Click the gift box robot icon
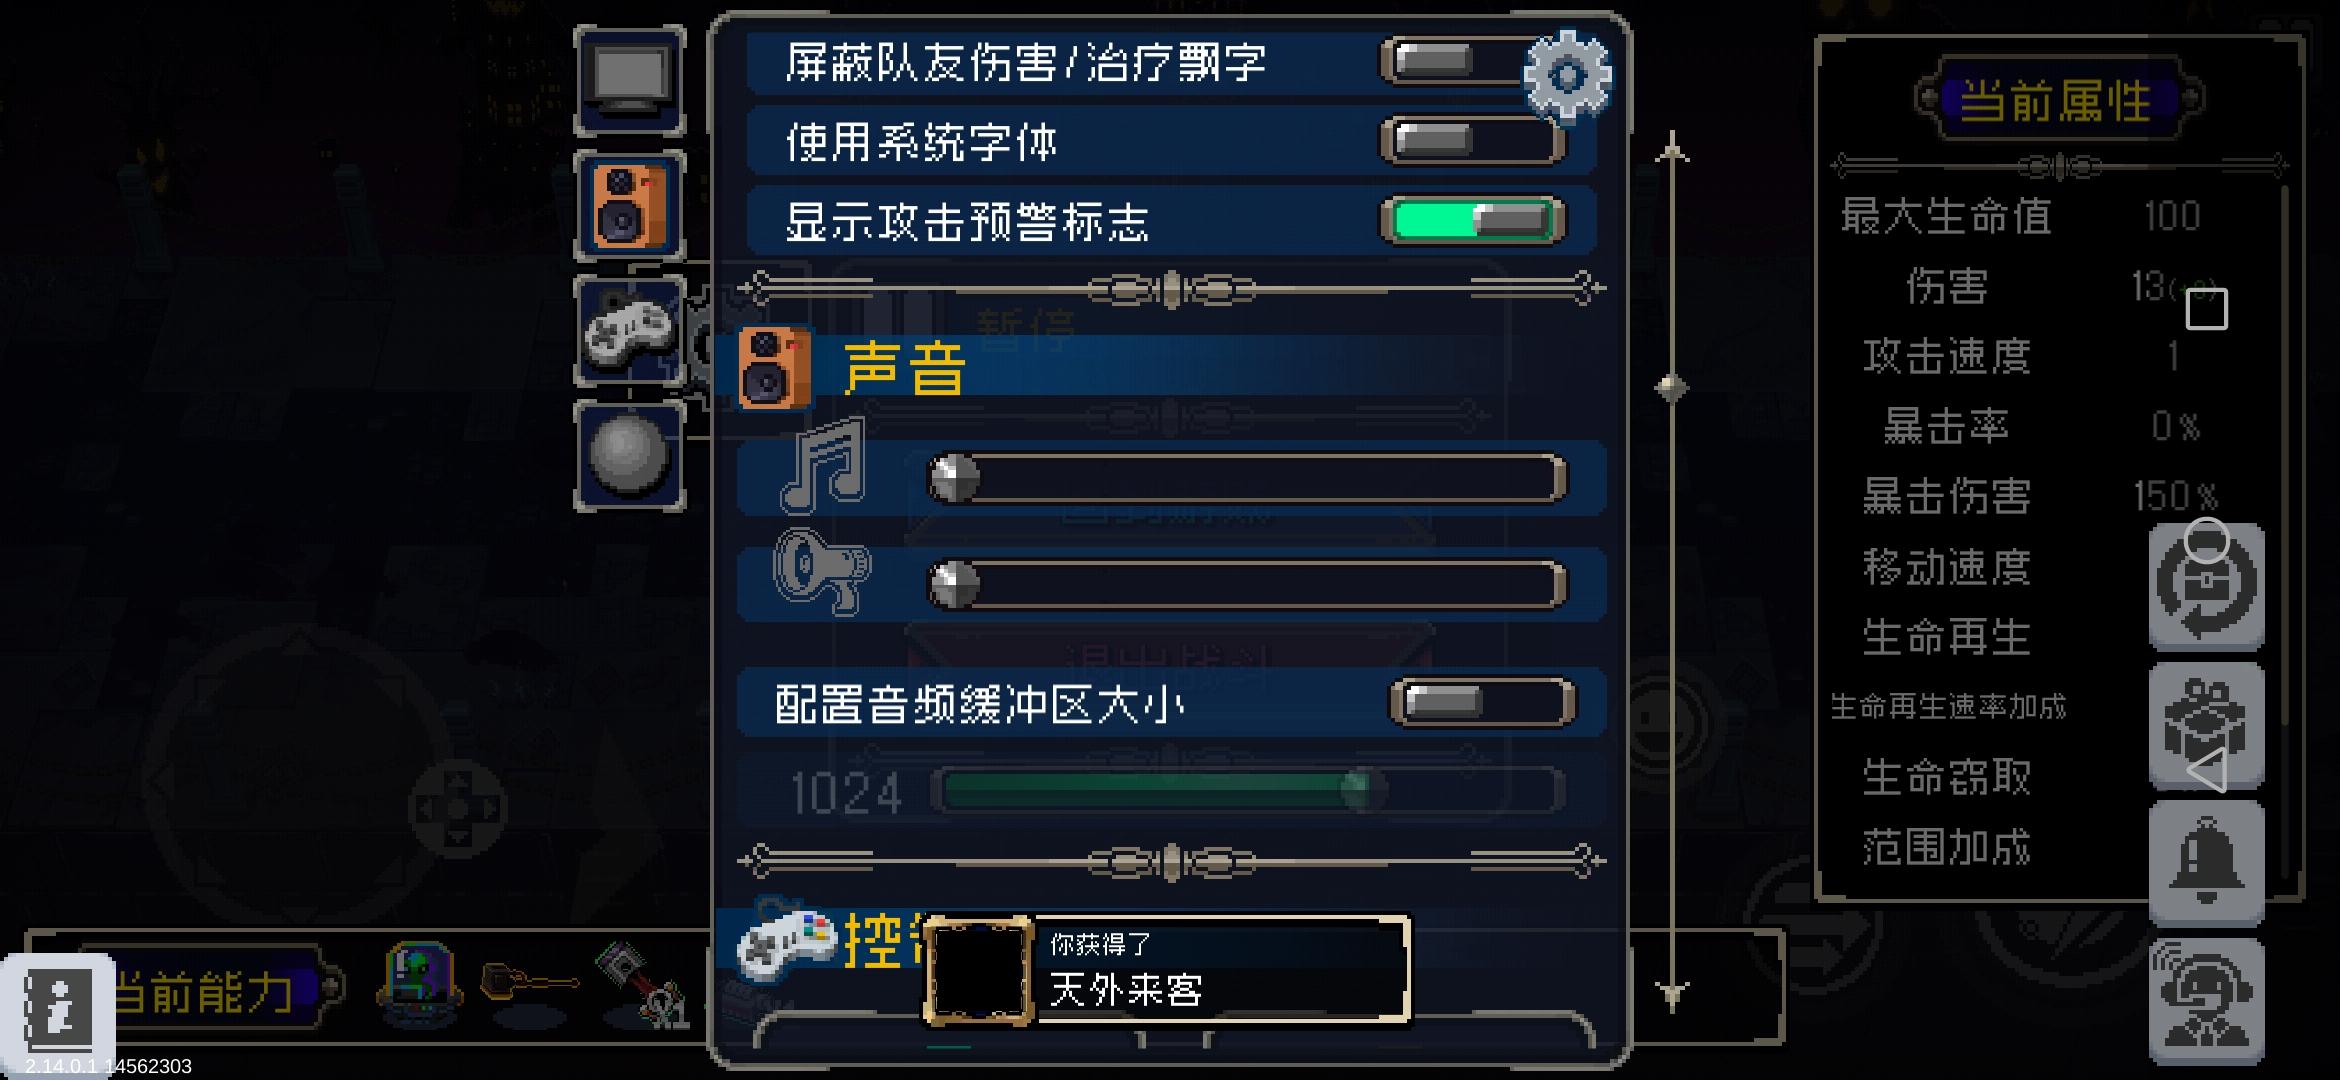 (2206, 725)
